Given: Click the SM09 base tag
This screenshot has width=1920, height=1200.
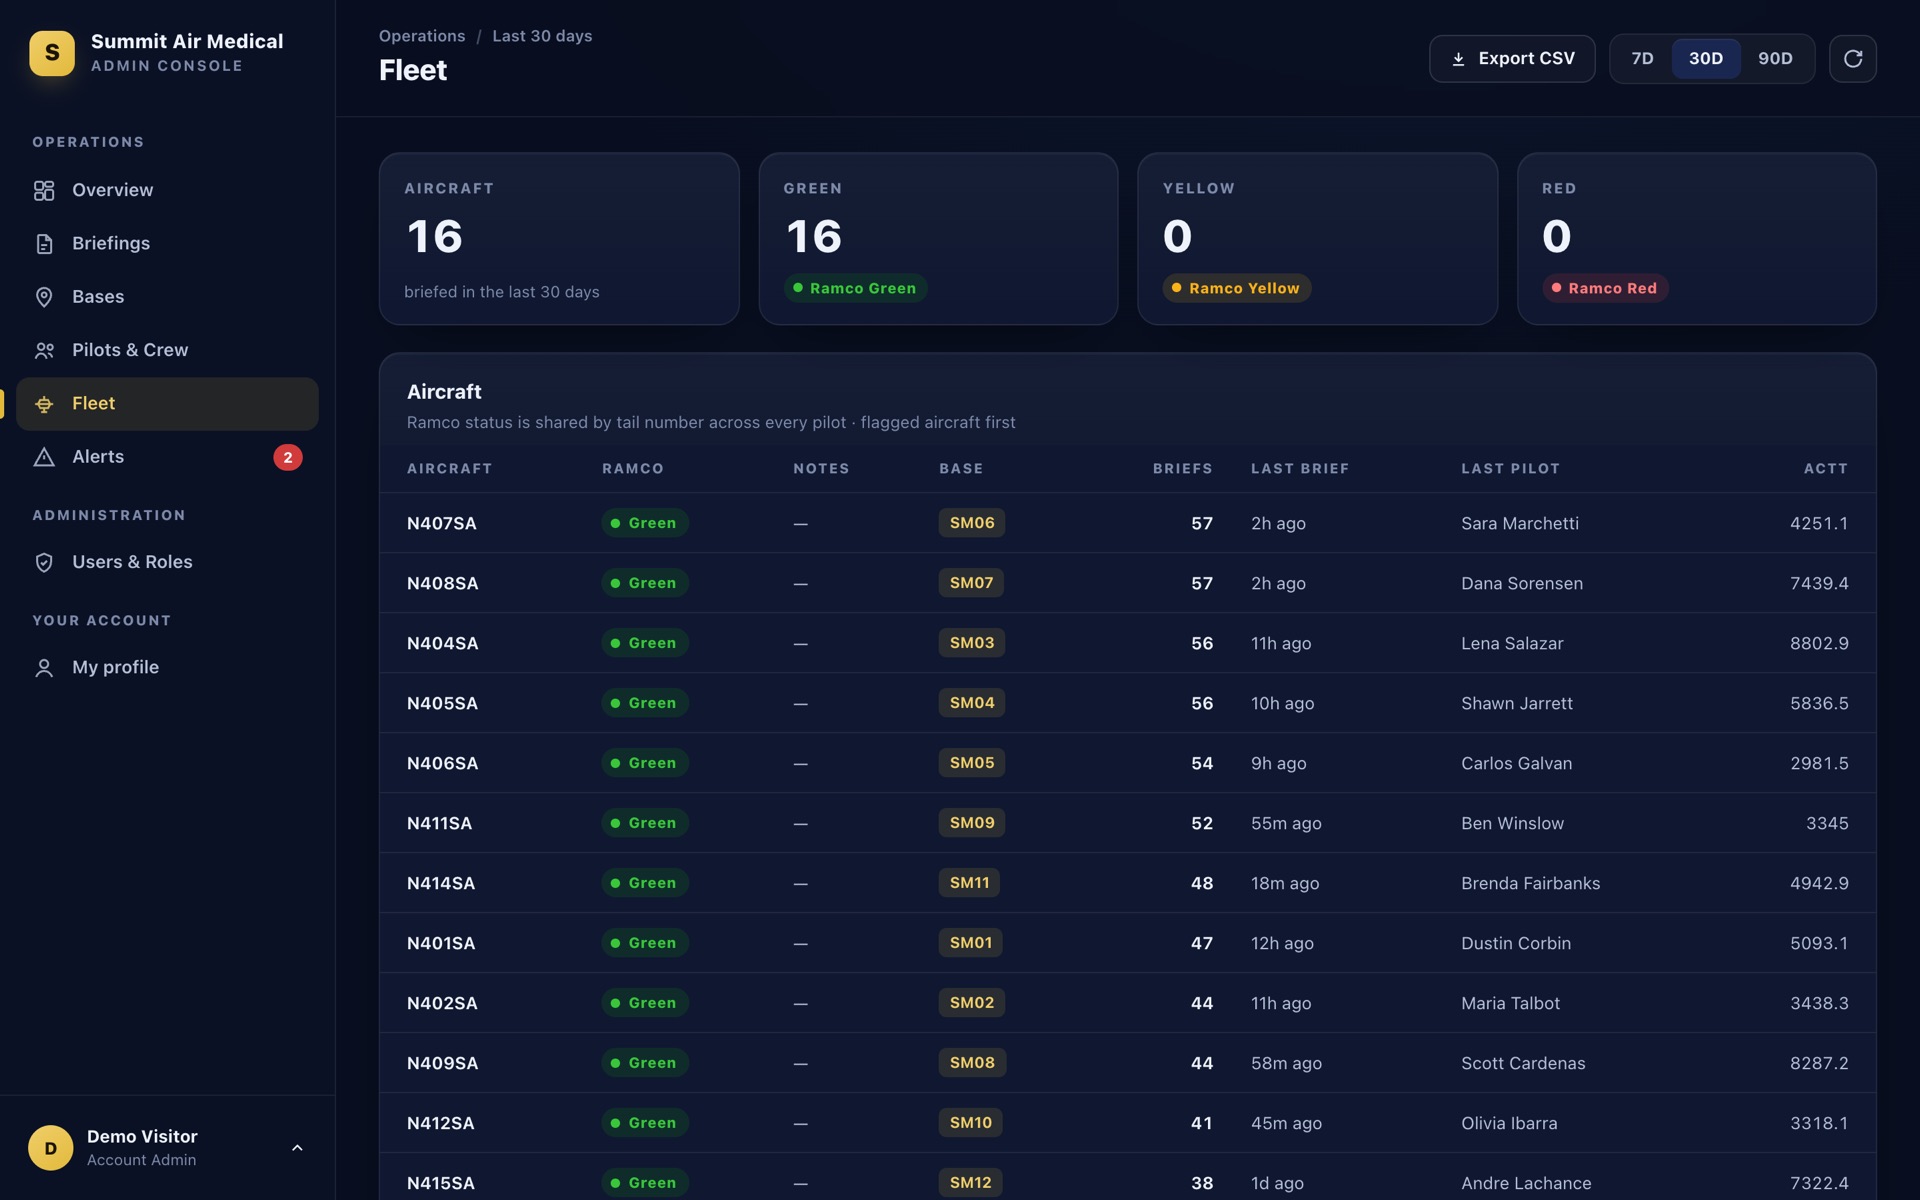Looking at the screenshot, I should pos(972,823).
